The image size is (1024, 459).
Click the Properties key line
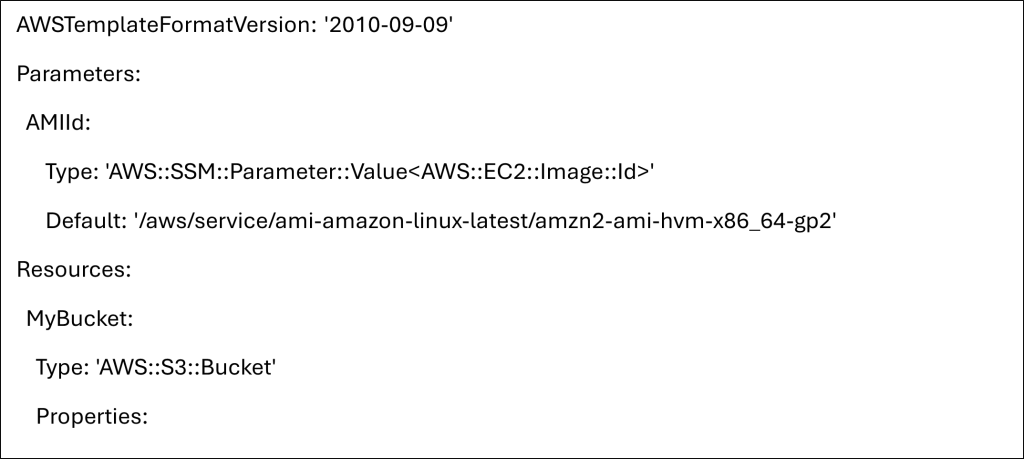[x=92, y=416]
